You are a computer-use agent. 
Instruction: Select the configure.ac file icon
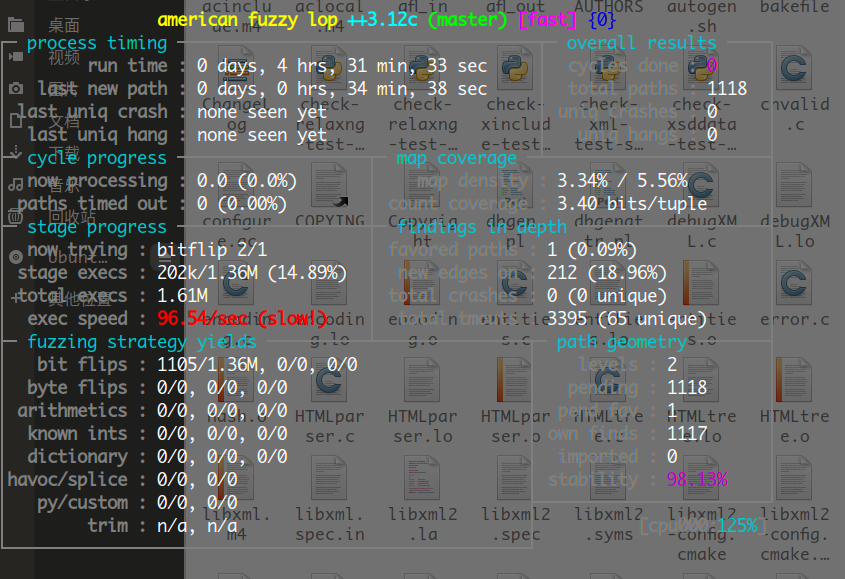[x=236, y=185]
